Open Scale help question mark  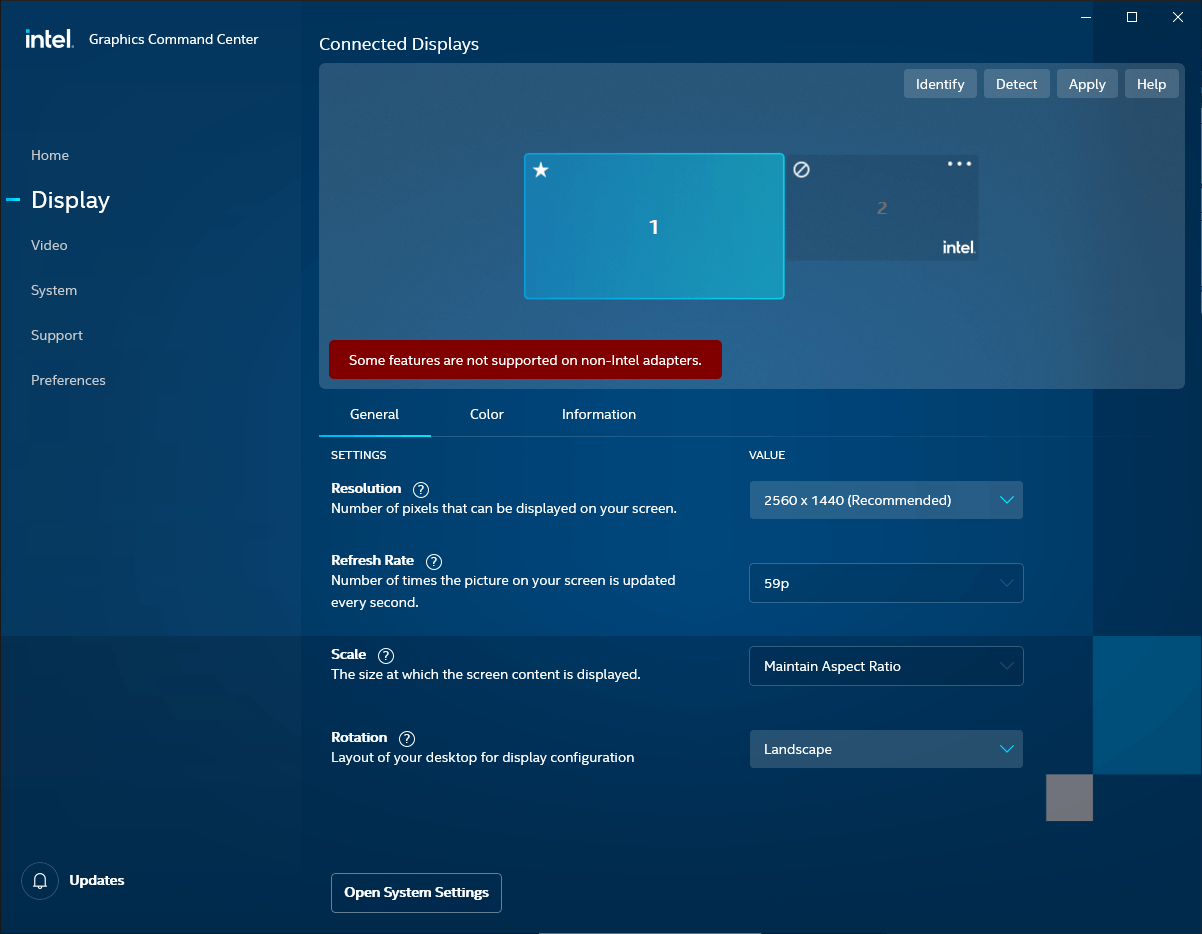coord(386,656)
